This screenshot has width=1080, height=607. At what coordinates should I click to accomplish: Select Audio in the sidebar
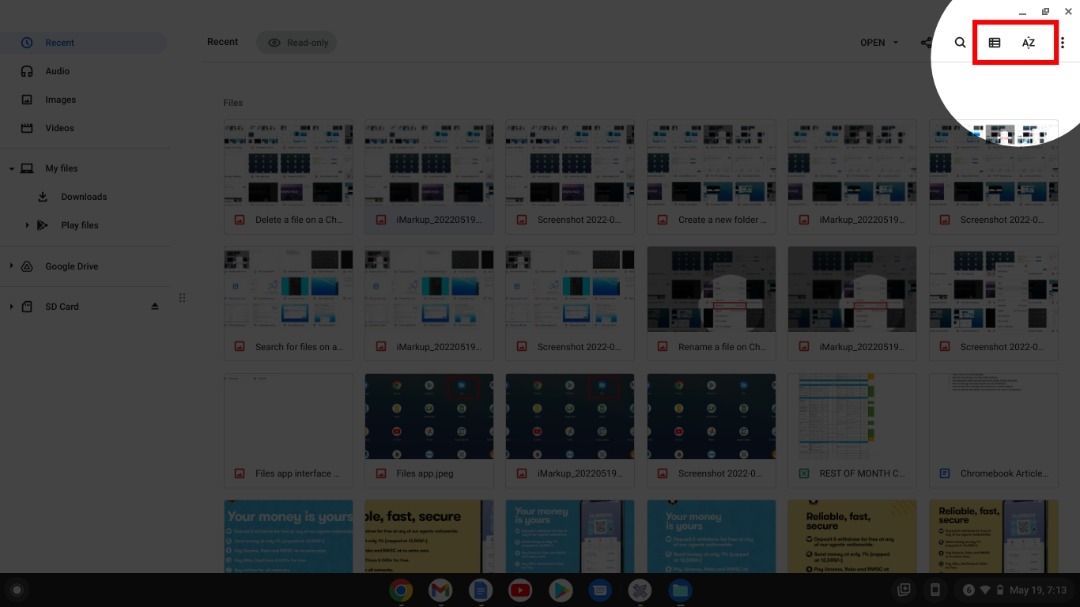coord(83,71)
